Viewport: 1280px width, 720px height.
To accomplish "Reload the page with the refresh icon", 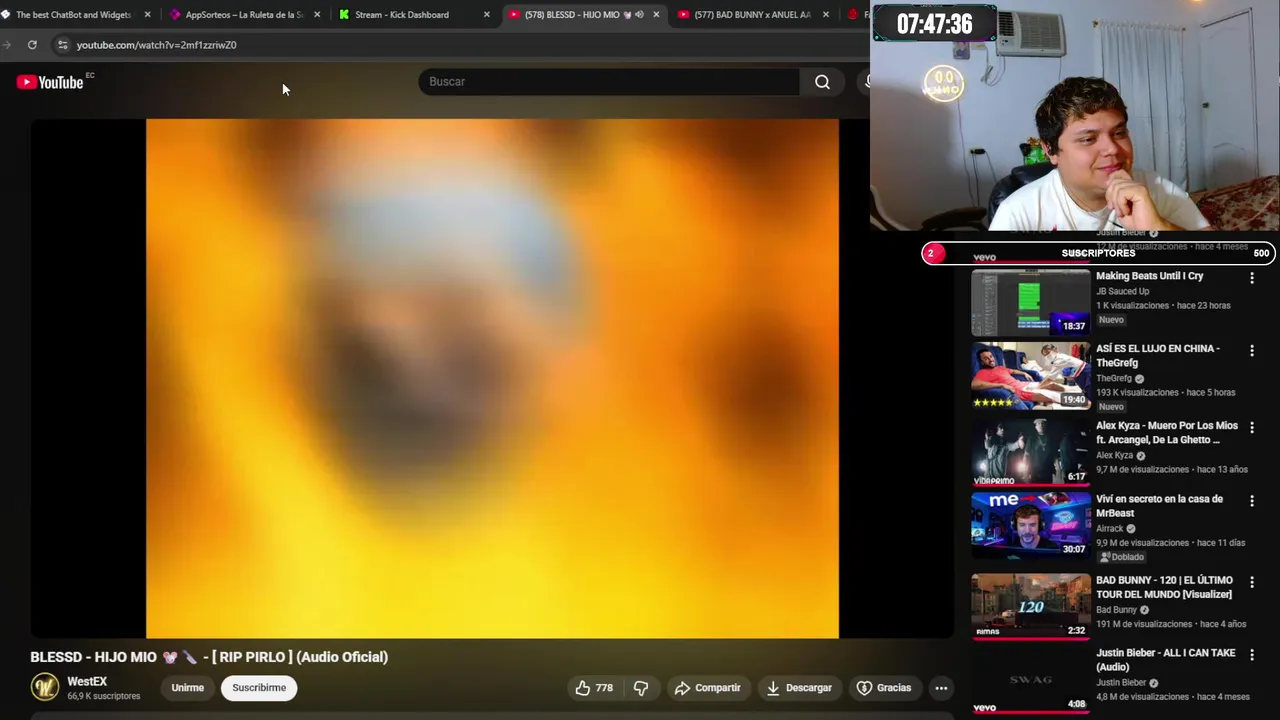I will [32, 45].
